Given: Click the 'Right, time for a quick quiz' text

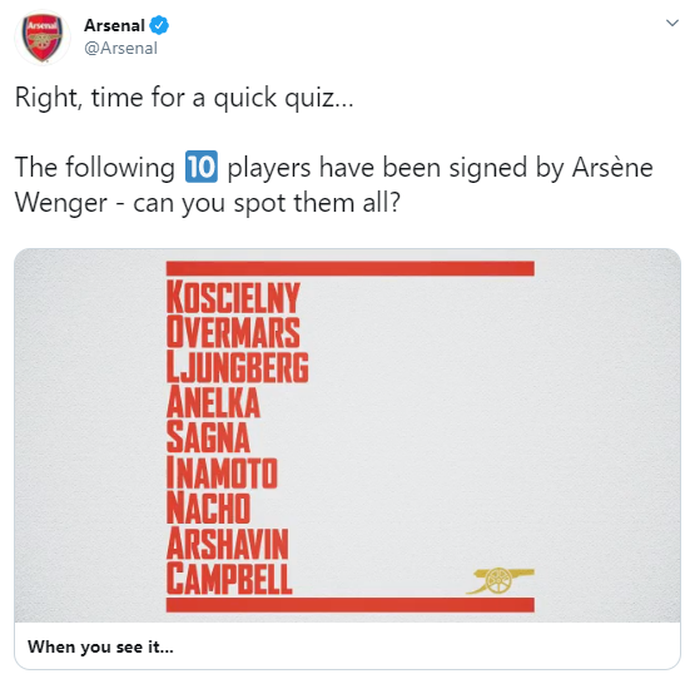Looking at the screenshot, I should click(184, 98).
